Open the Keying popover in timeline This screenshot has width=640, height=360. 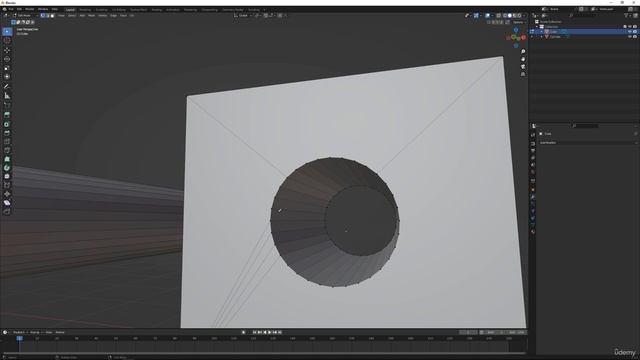[x=36, y=332]
